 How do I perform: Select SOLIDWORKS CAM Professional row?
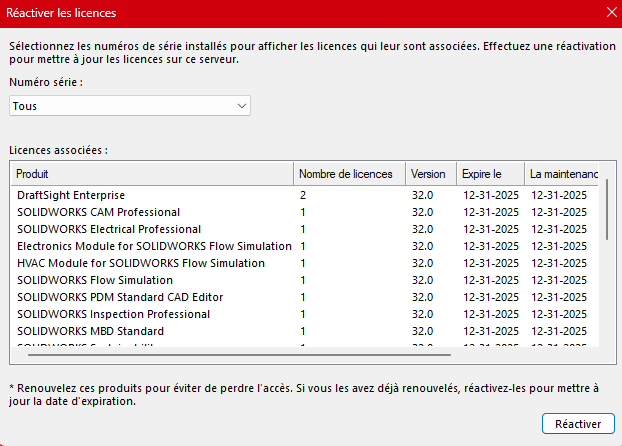tap(305, 212)
